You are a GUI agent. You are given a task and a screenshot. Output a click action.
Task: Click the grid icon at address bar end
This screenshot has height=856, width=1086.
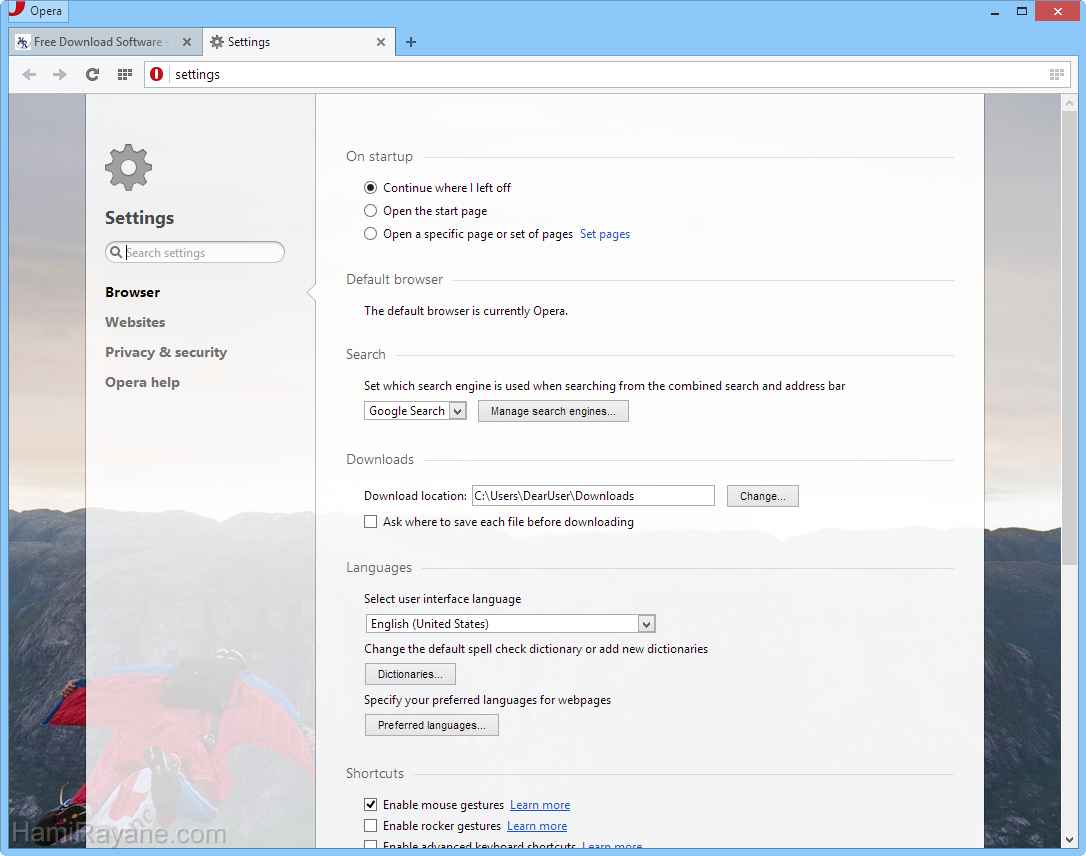1057,74
